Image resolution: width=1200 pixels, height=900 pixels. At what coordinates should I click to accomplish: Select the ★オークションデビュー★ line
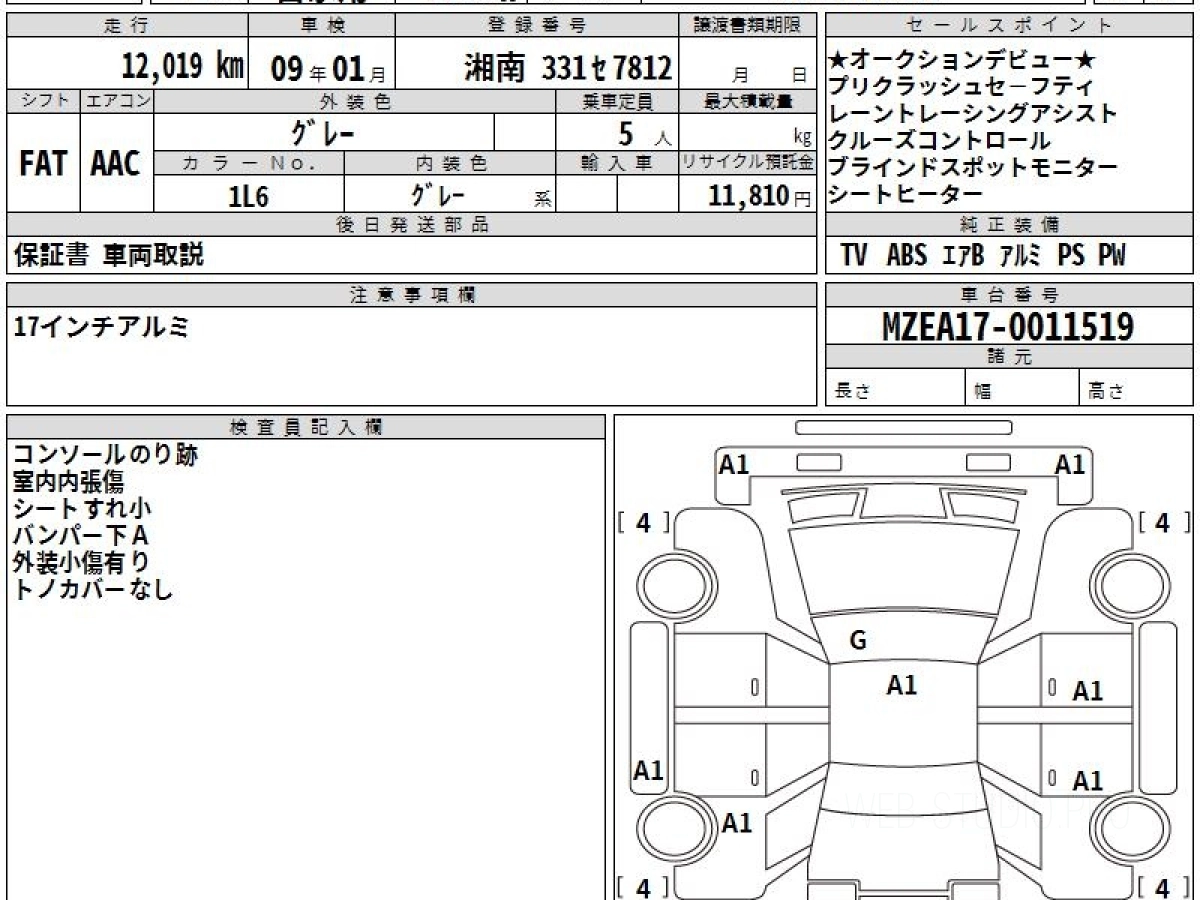pos(962,60)
